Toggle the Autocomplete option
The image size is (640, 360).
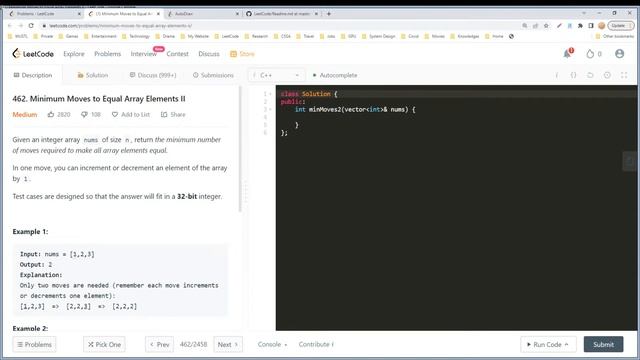pyautogui.click(x=335, y=75)
